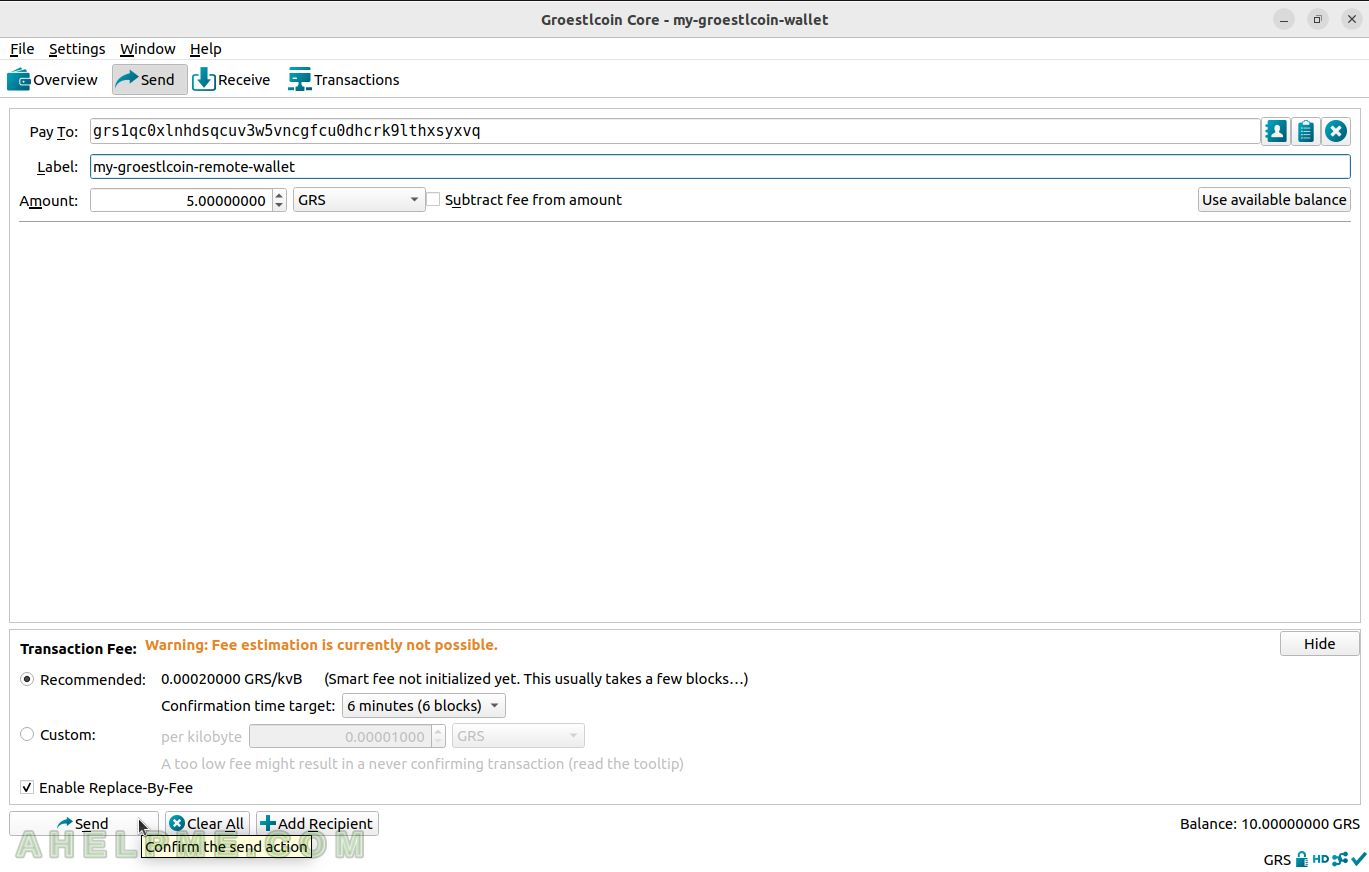Choose a previously used address from the address book icon

pyautogui.click(x=1275, y=131)
